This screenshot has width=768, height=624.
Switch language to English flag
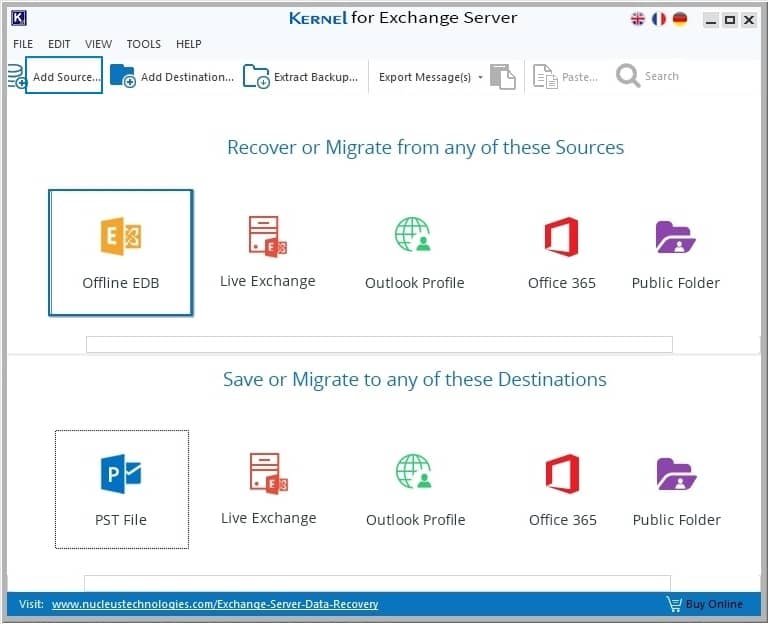[638, 19]
